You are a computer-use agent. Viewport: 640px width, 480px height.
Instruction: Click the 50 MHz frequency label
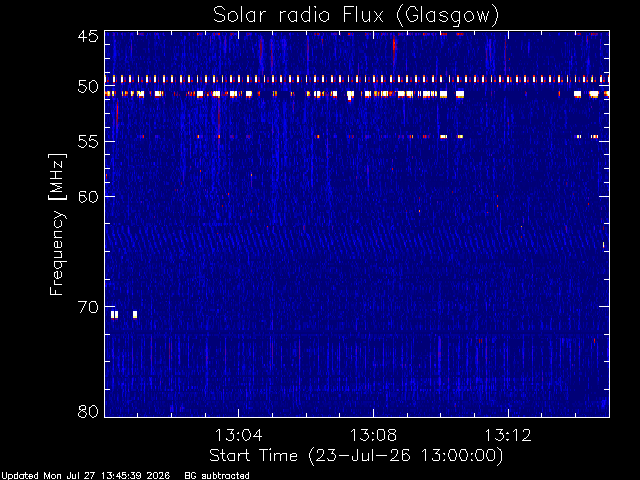(88, 87)
